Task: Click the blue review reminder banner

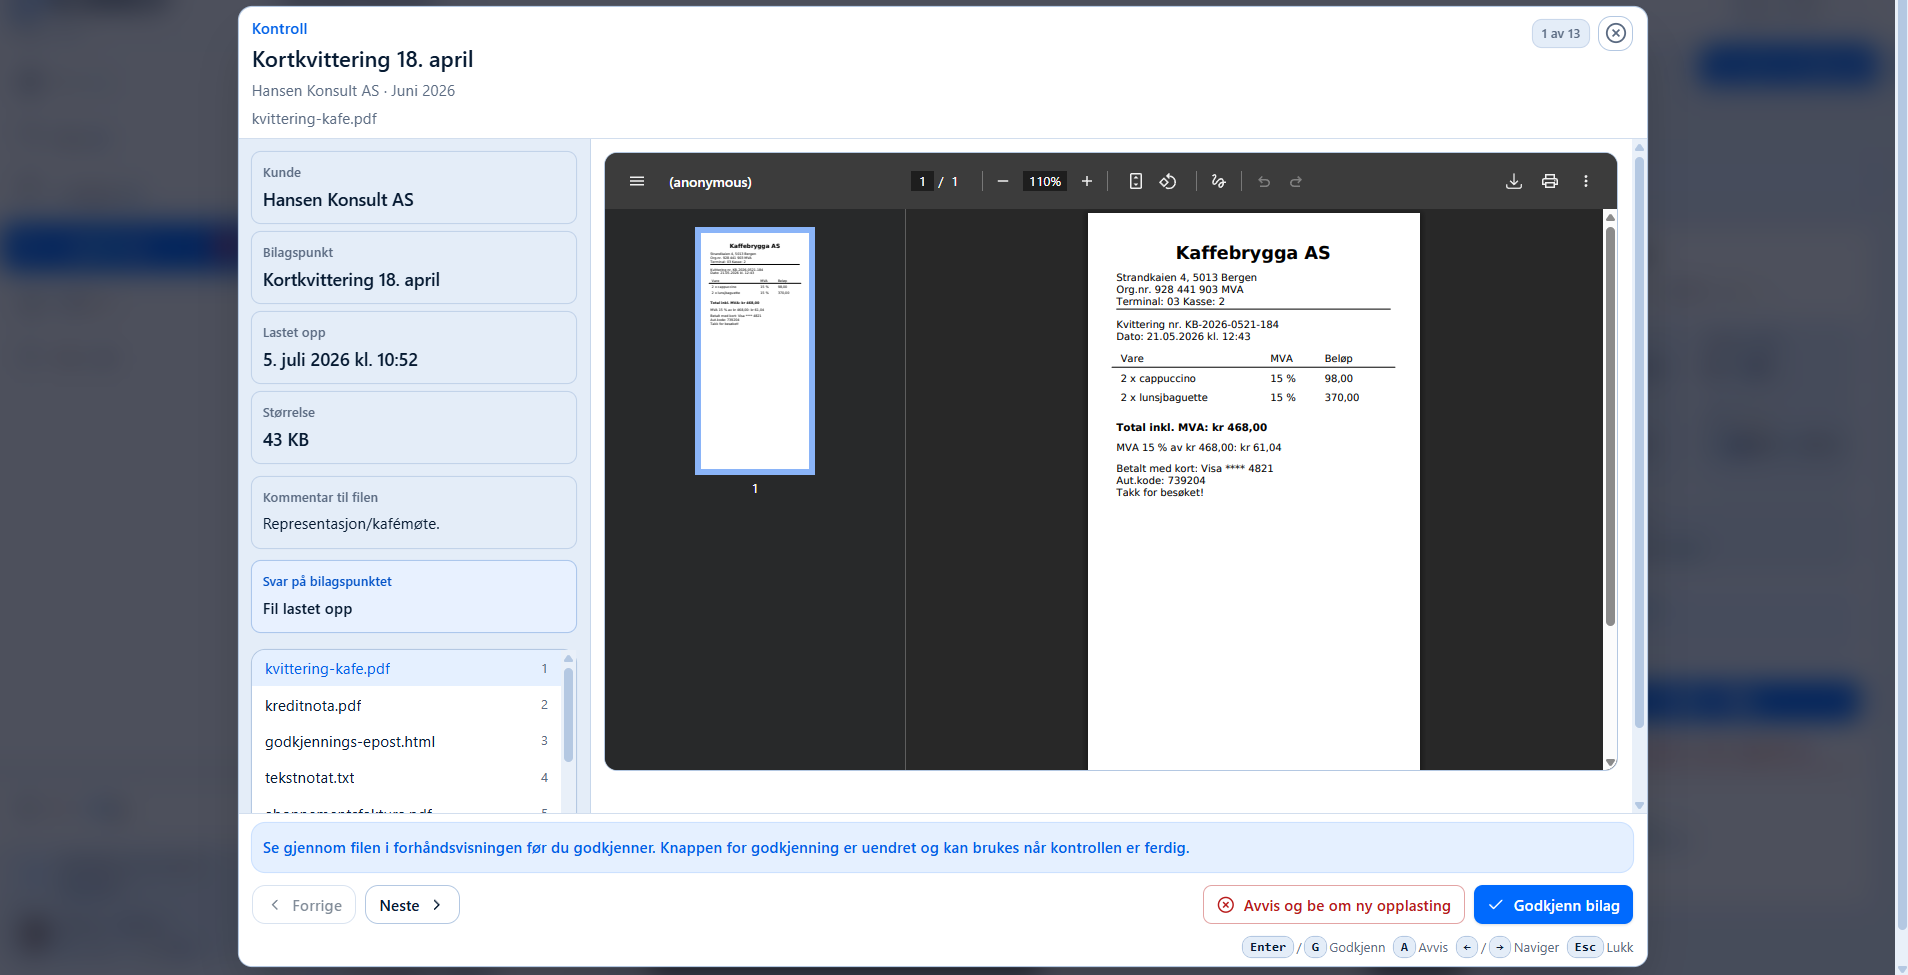Action: pyautogui.click(x=941, y=847)
